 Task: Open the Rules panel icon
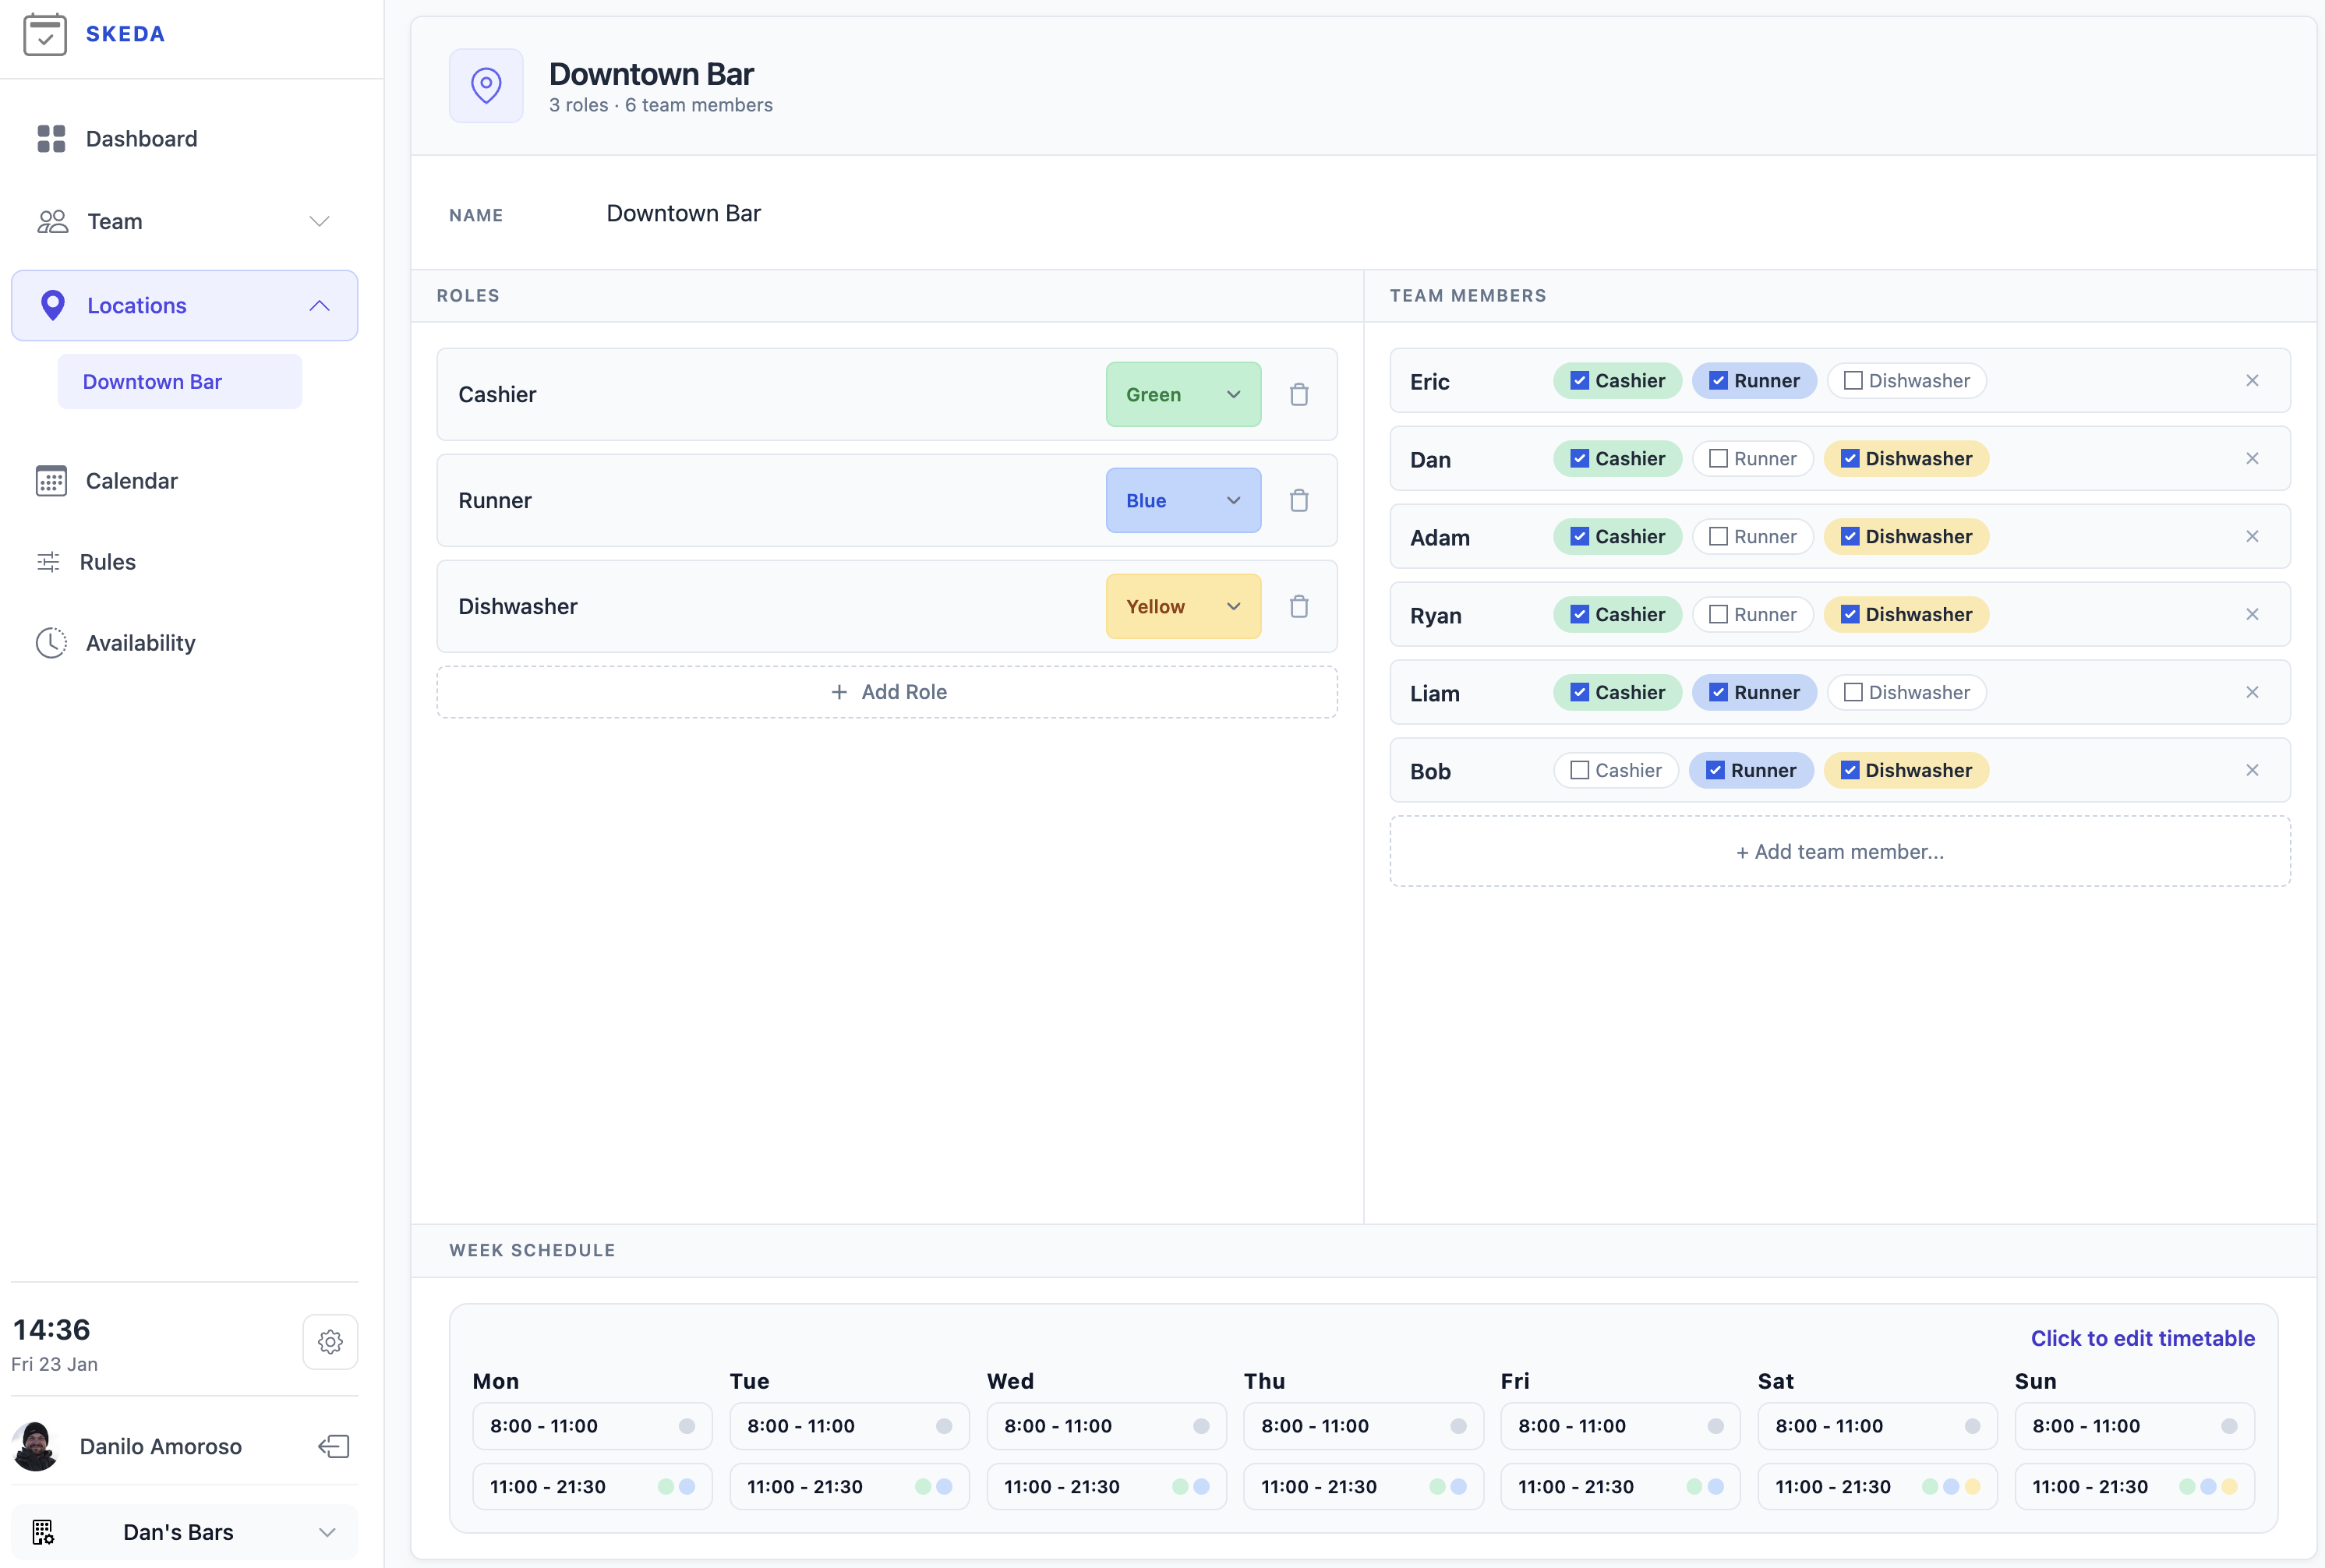pos(51,562)
